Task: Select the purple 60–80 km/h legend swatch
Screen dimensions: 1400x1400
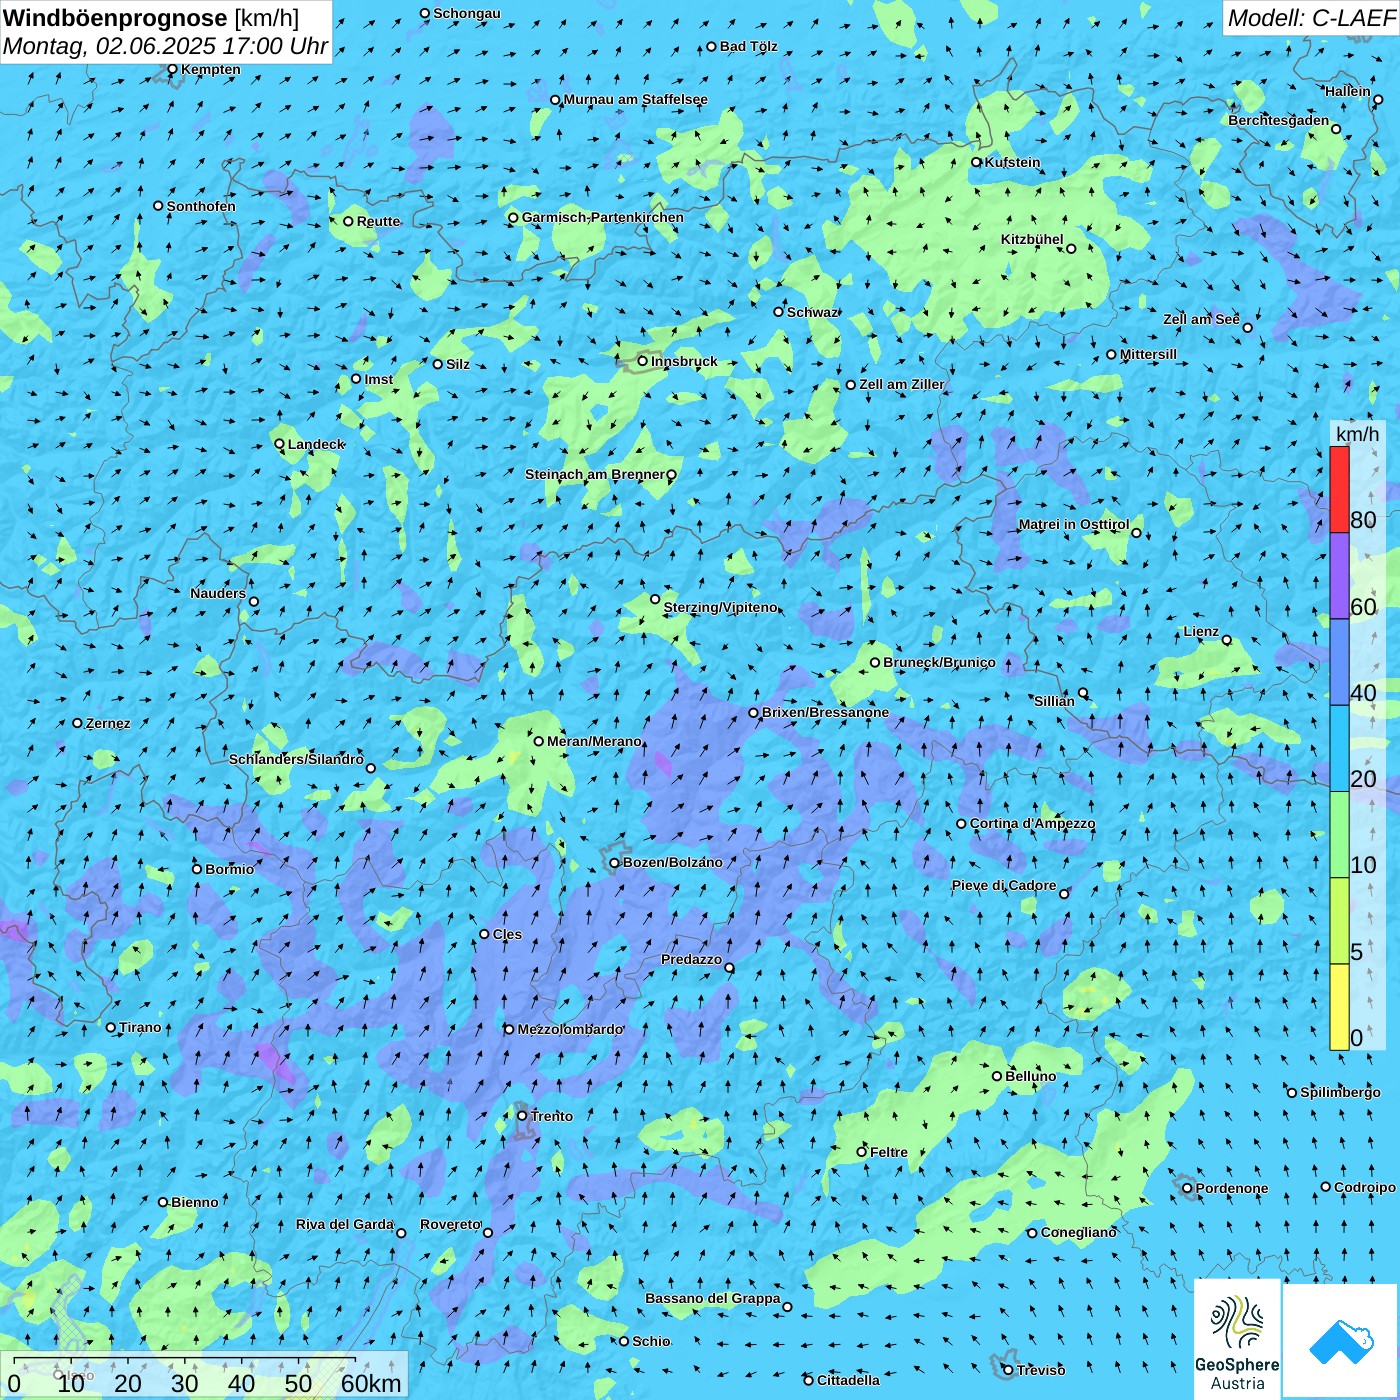Action: pos(1339,576)
